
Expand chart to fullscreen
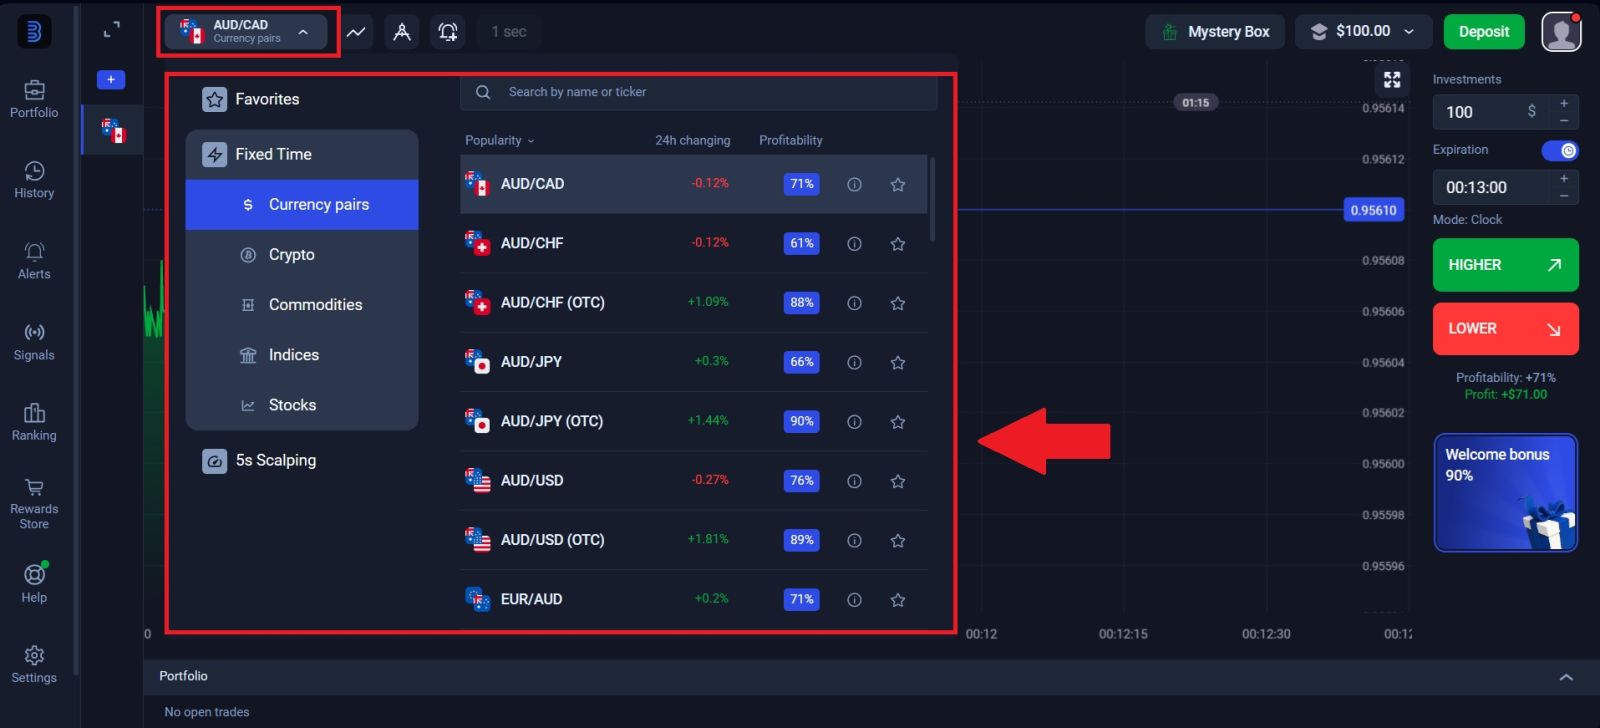click(x=1391, y=80)
